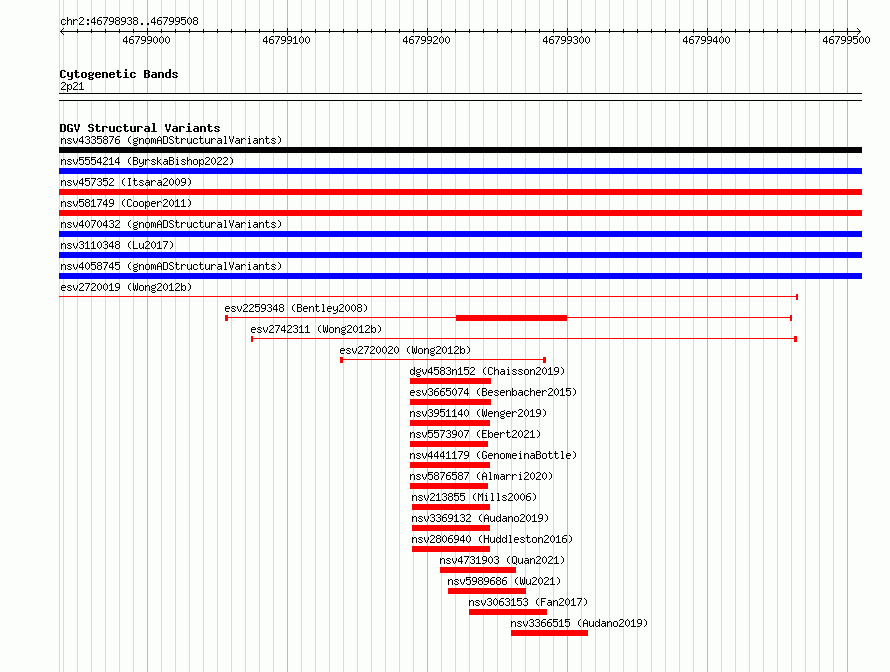Click the nsv3366515 red bar
The width and height of the screenshot is (890, 672).
[549, 633]
